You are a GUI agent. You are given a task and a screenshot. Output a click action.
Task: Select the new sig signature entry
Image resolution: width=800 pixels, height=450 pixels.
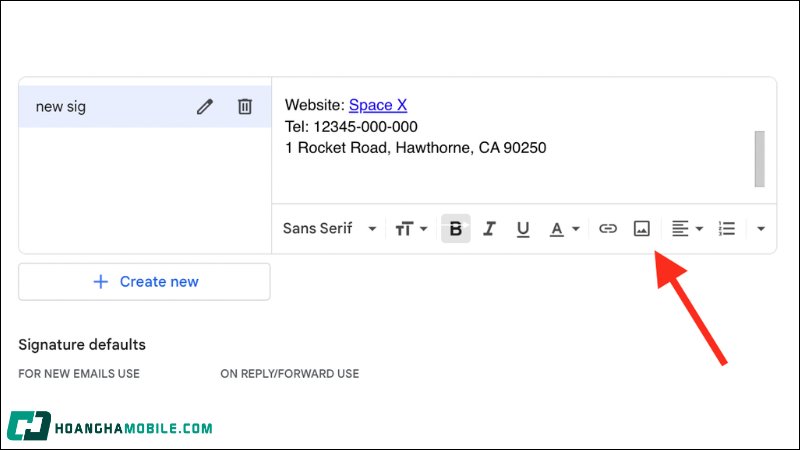coord(100,107)
